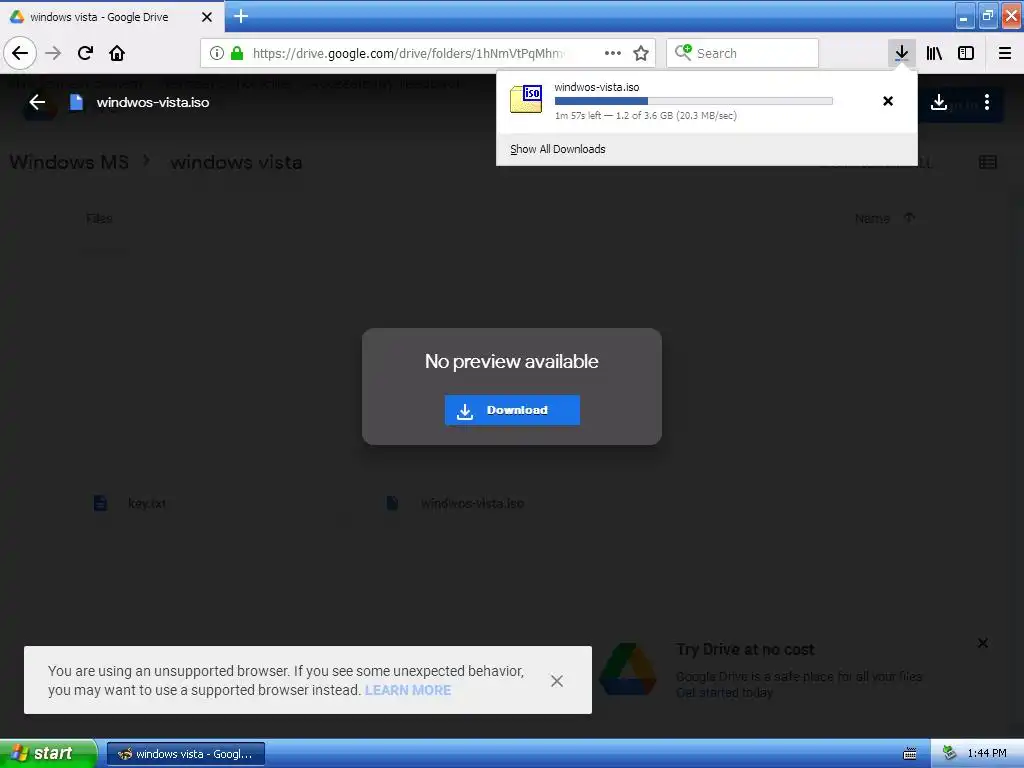Screen dimensions: 1024x768
Task: Cancel the windwos-vista.iso download
Action: point(888,101)
